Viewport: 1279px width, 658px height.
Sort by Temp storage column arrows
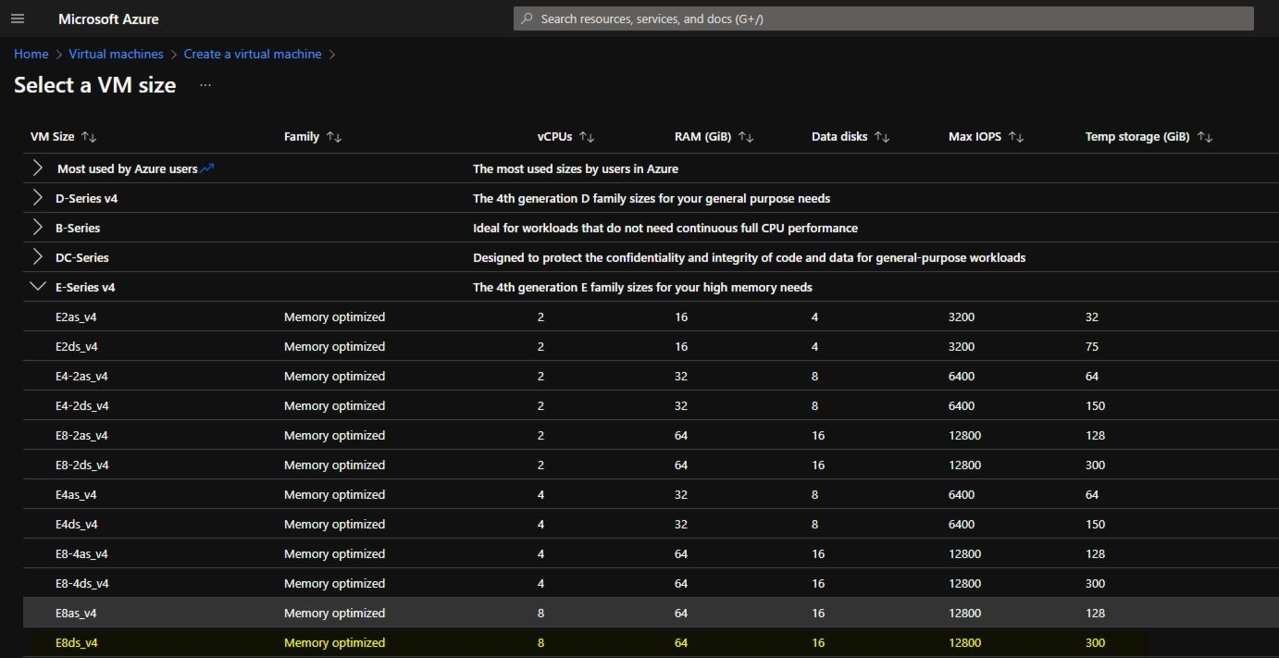click(1205, 137)
